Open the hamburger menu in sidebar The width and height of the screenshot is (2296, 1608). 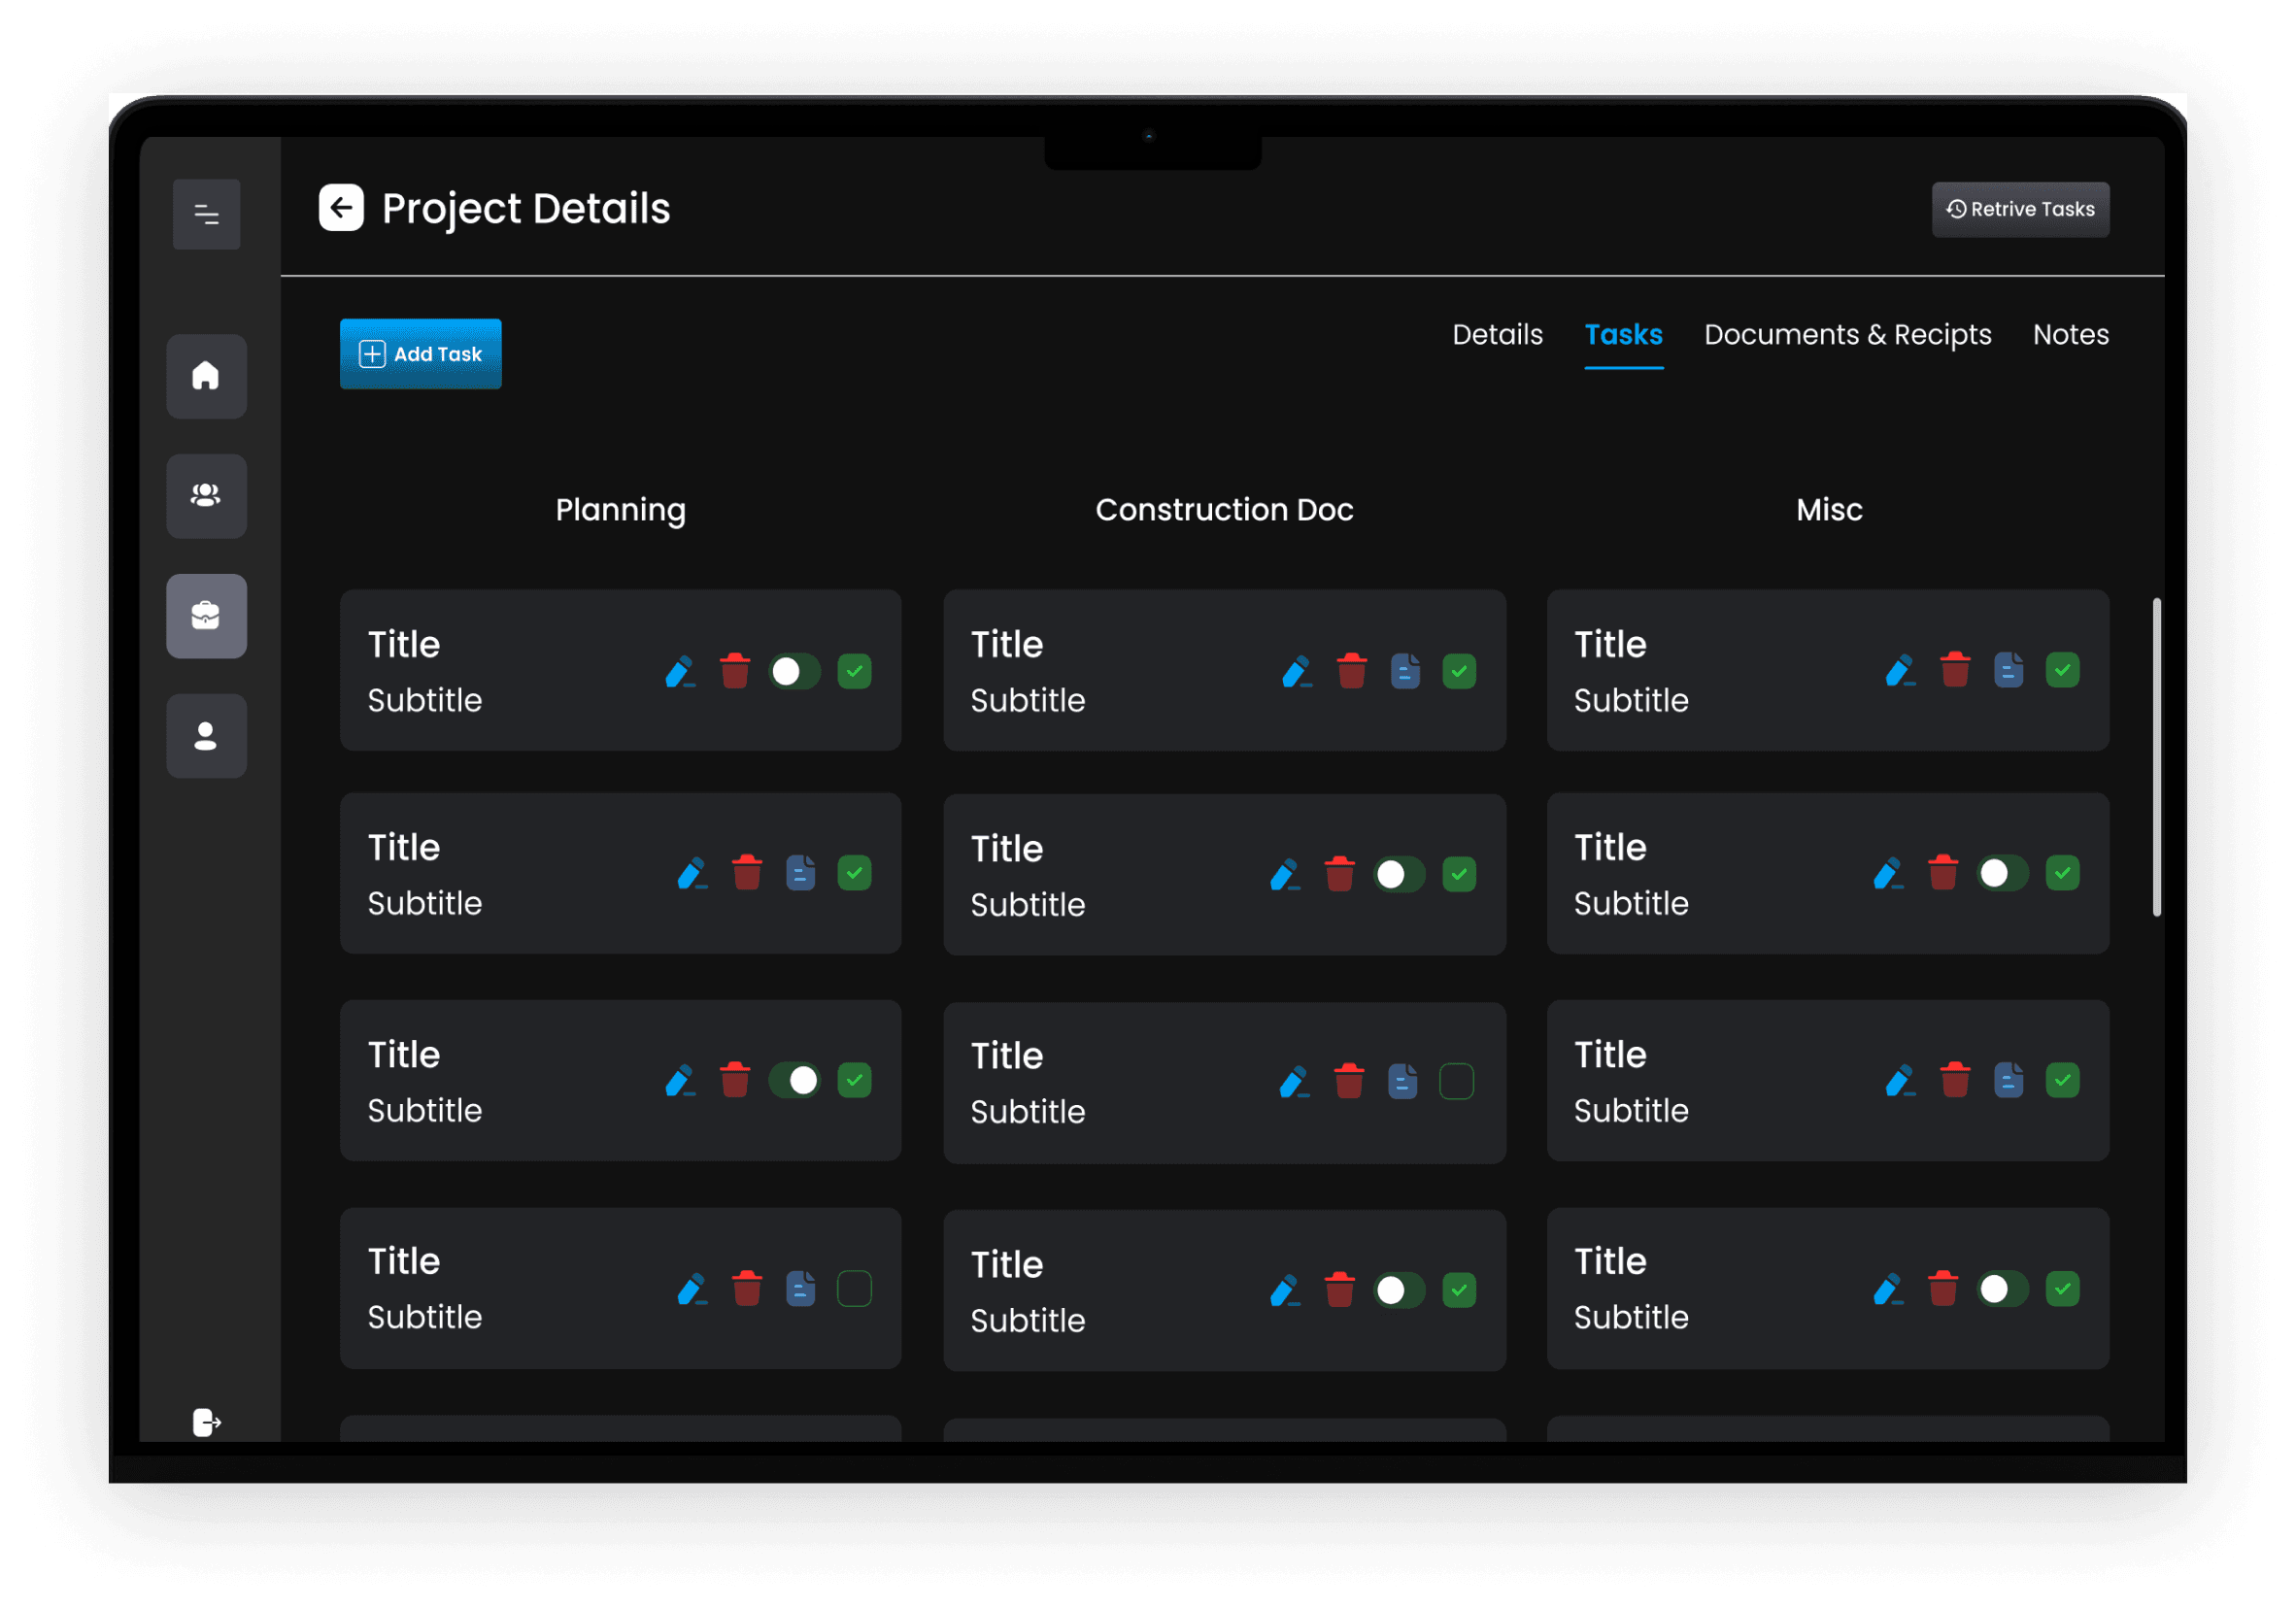click(x=206, y=214)
